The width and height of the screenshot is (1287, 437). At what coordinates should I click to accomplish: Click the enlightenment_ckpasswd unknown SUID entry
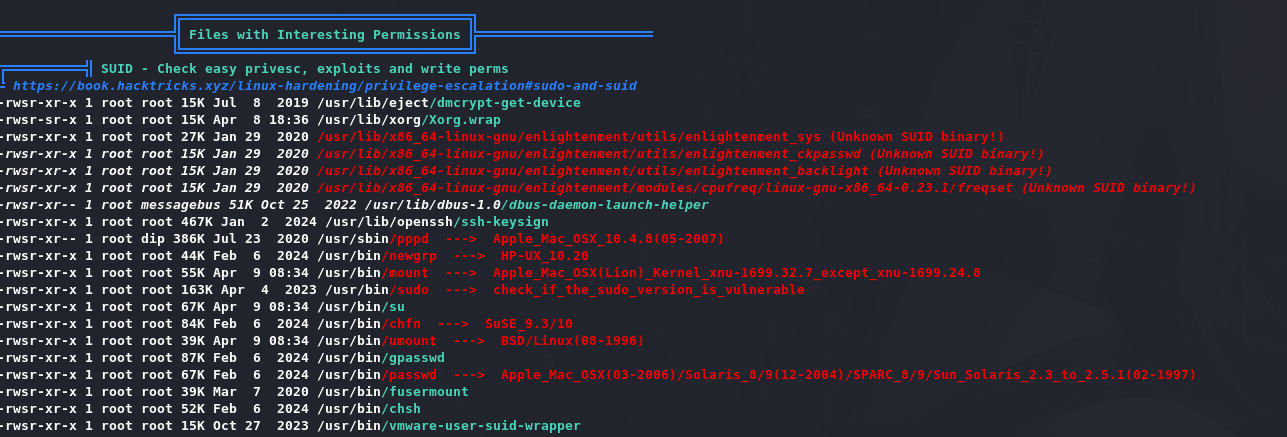click(x=681, y=154)
